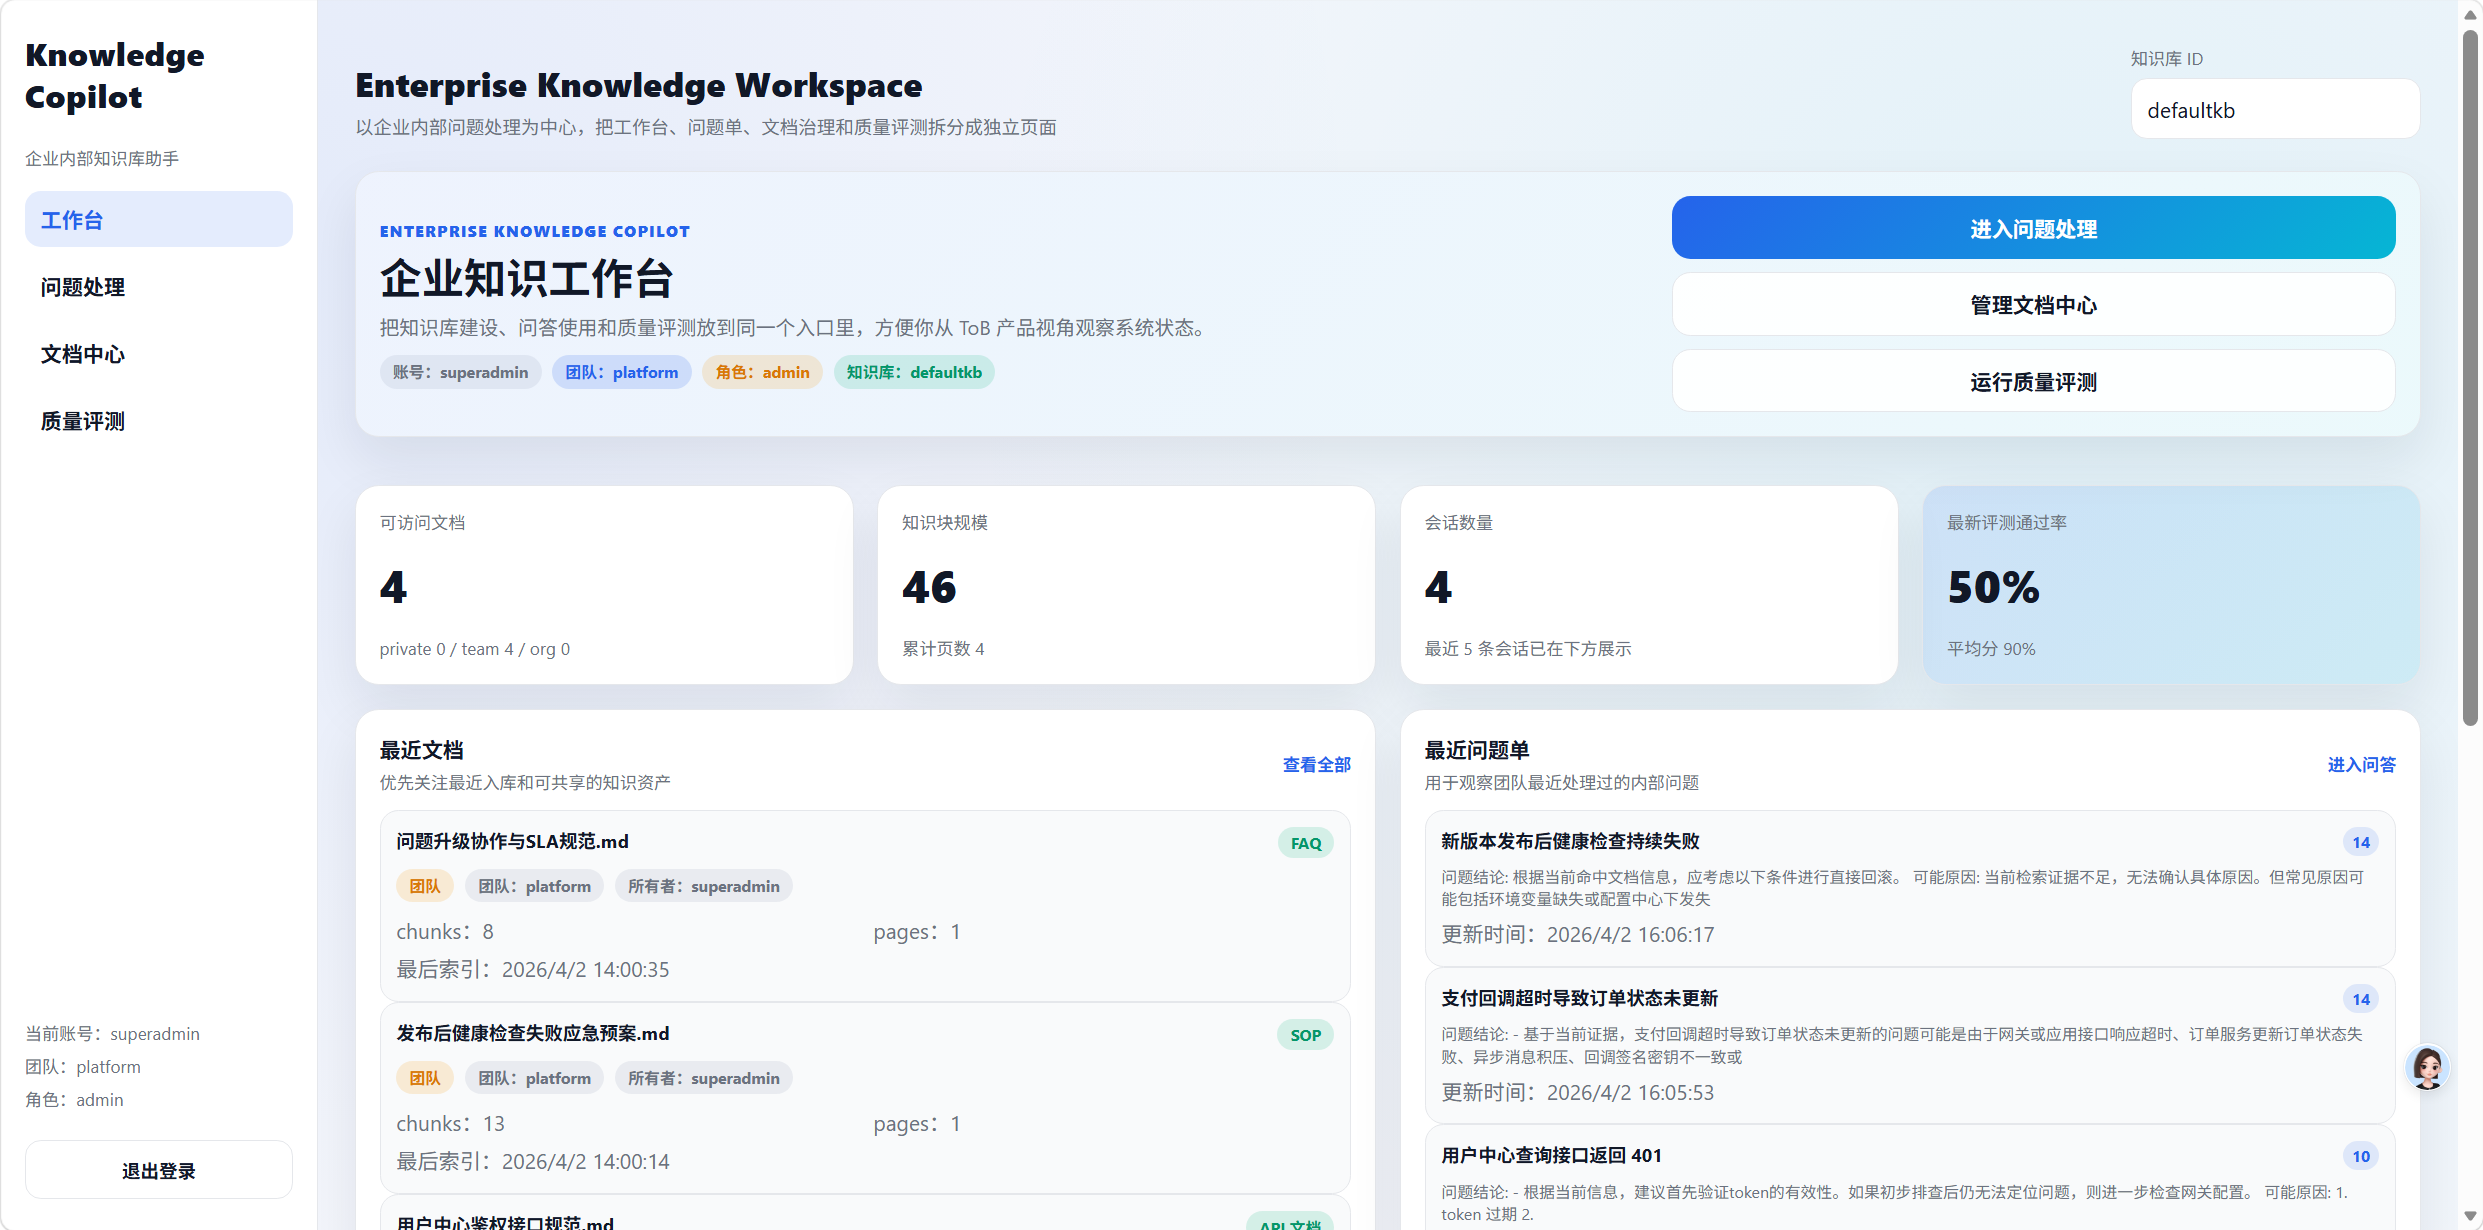Viewport: 2483px width, 1230px height.
Task: Open the 支付回调超时导致订单状态未更新 issue
Action: pos(1579,998)
